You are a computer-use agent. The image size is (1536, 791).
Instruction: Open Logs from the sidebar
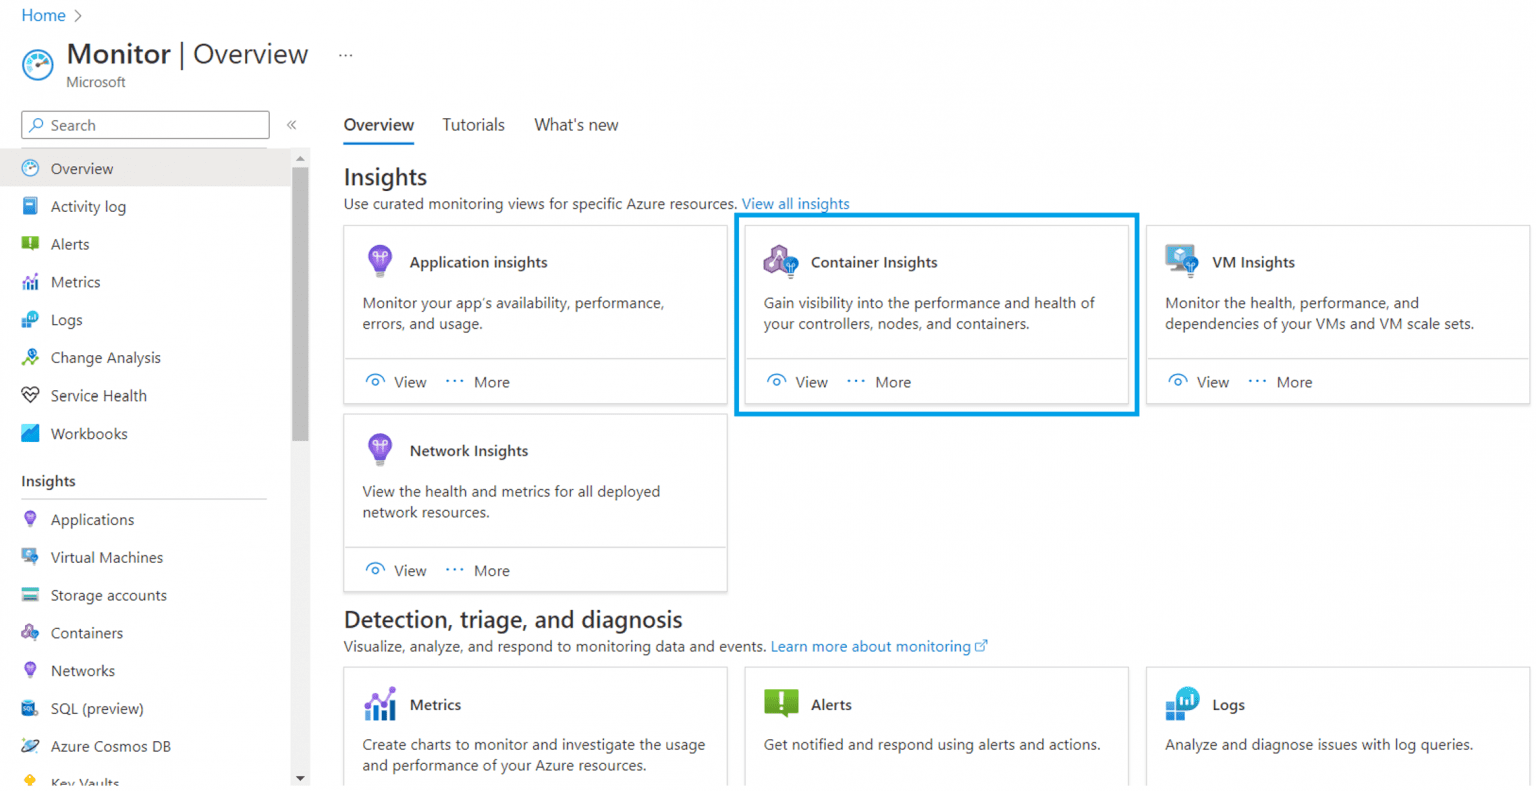pos(66,319)
